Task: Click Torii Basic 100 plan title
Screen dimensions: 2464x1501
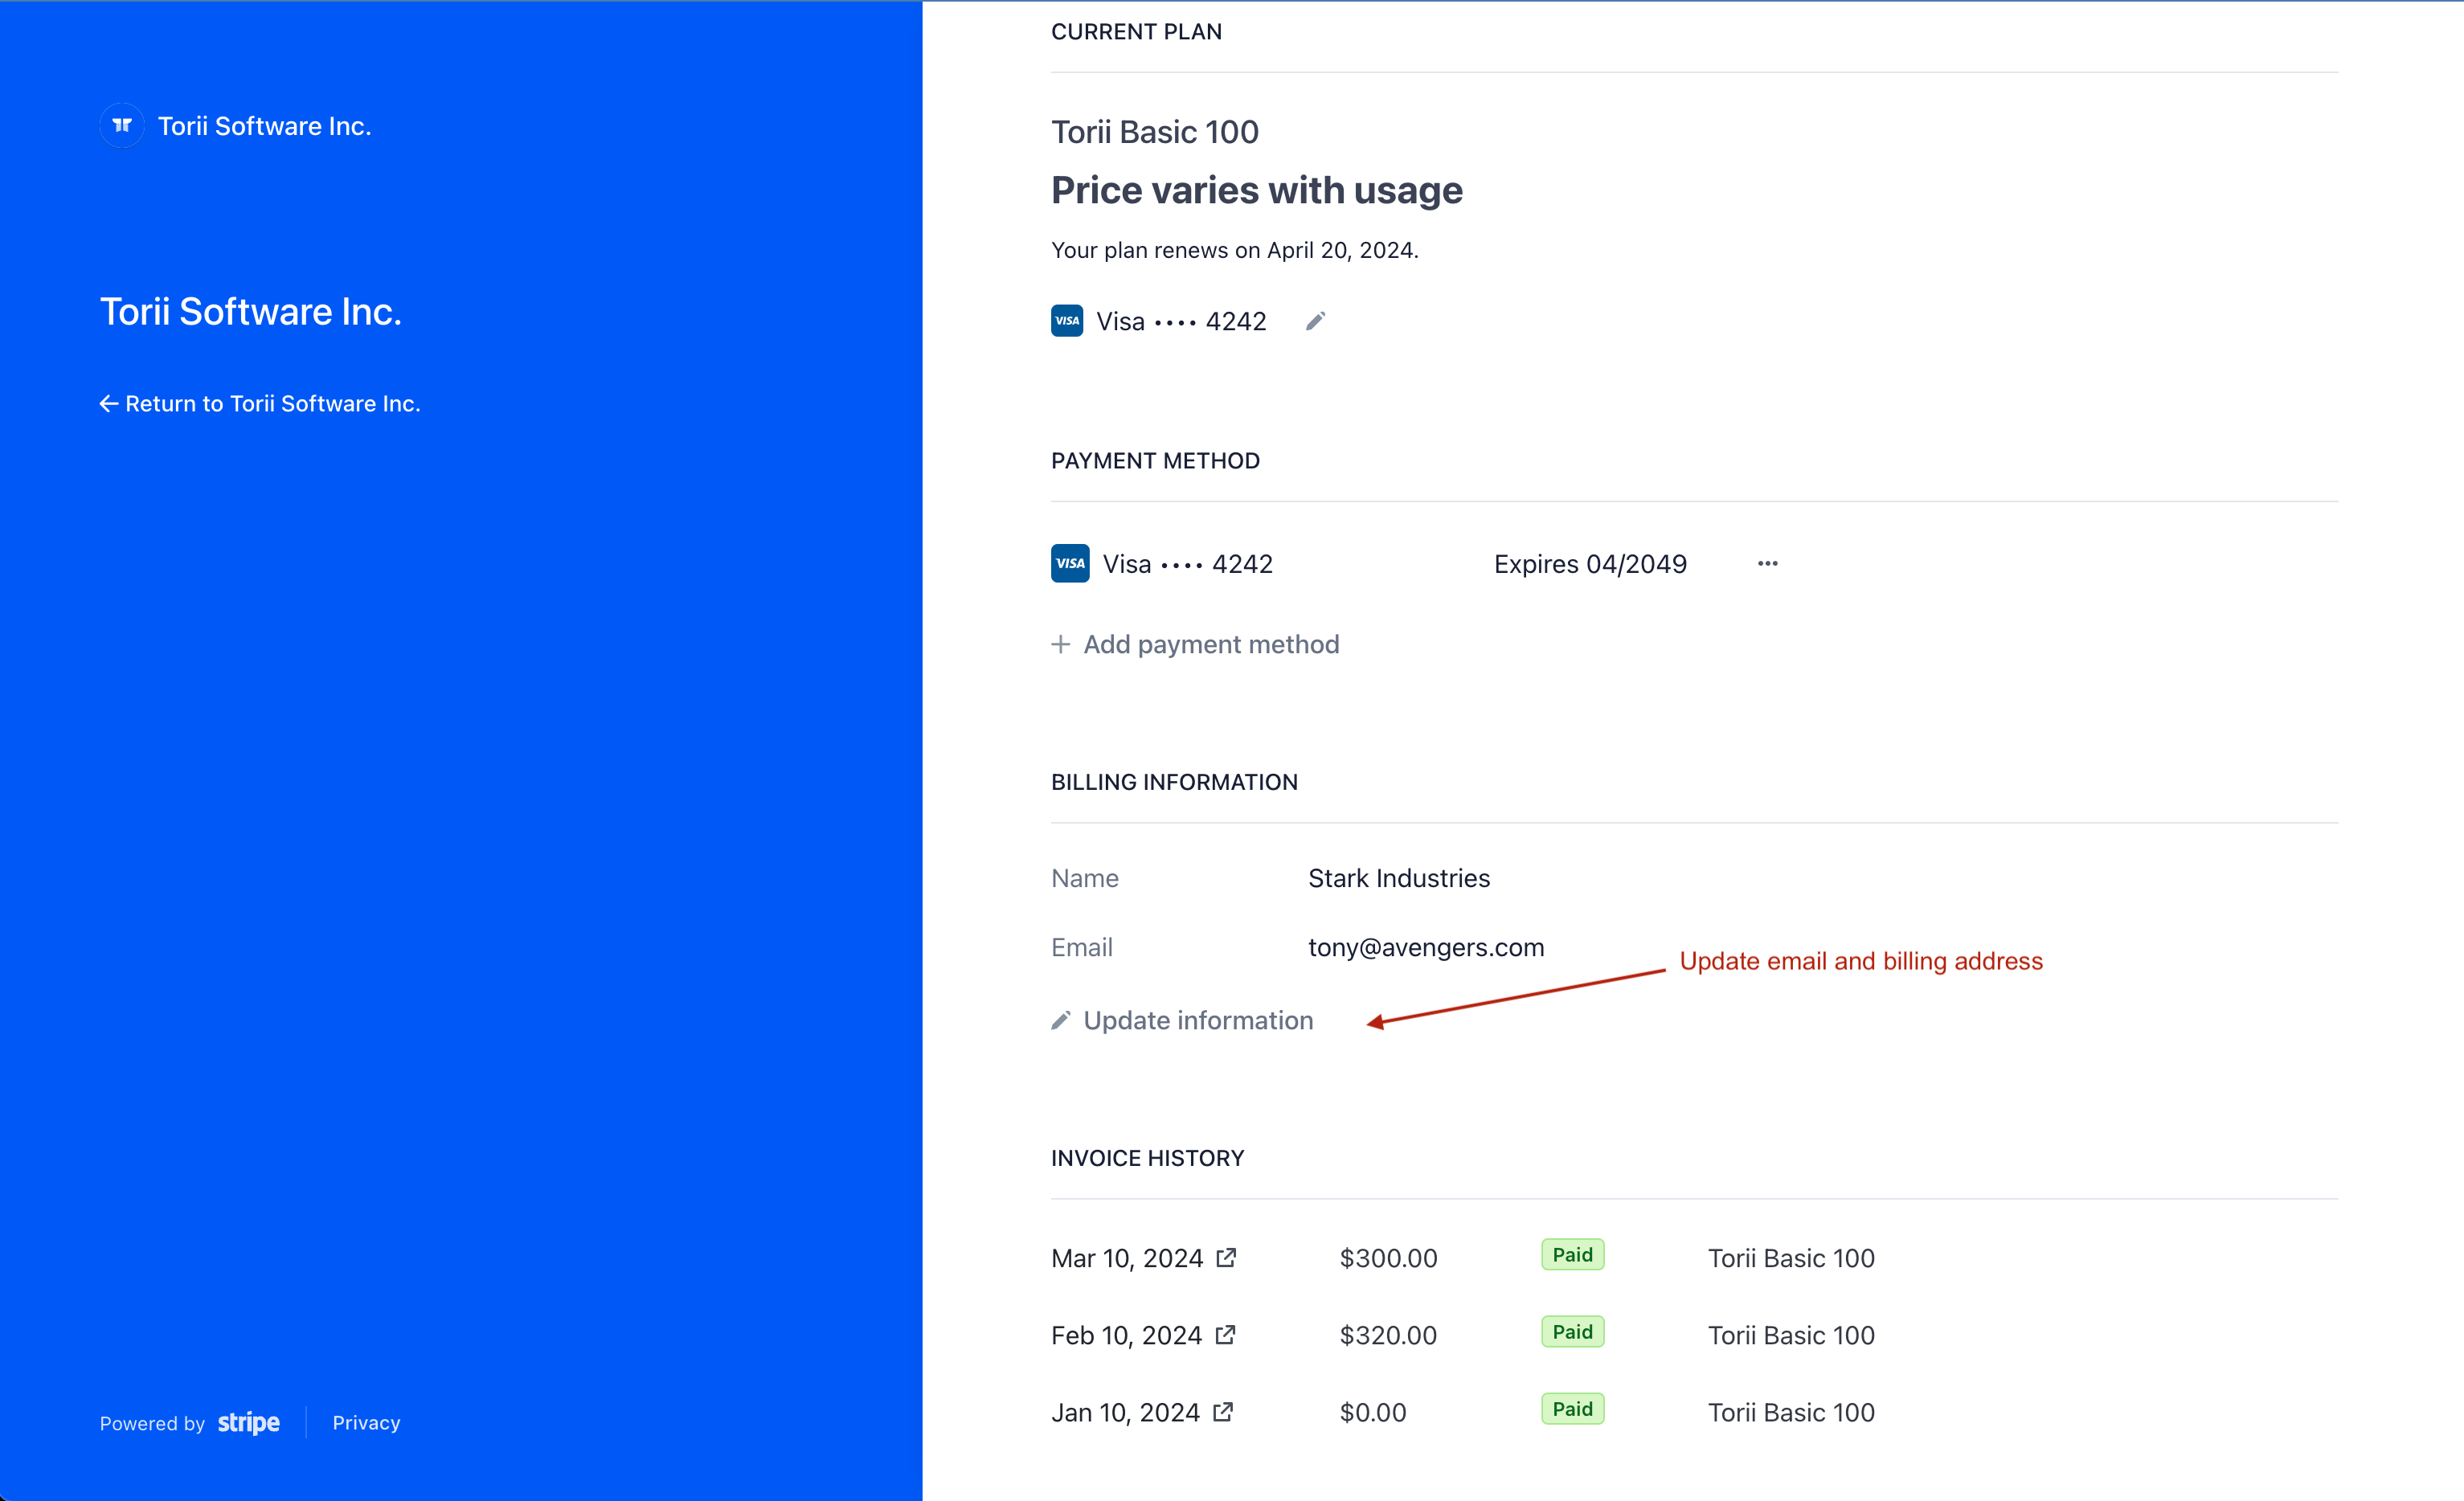Action: tap(1155, 132)
